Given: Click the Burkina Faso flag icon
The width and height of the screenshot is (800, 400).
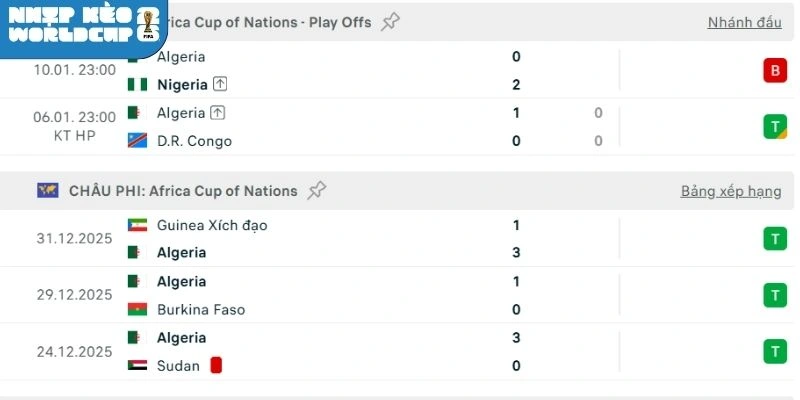Looking at the screenshot, I should [138, 310].
